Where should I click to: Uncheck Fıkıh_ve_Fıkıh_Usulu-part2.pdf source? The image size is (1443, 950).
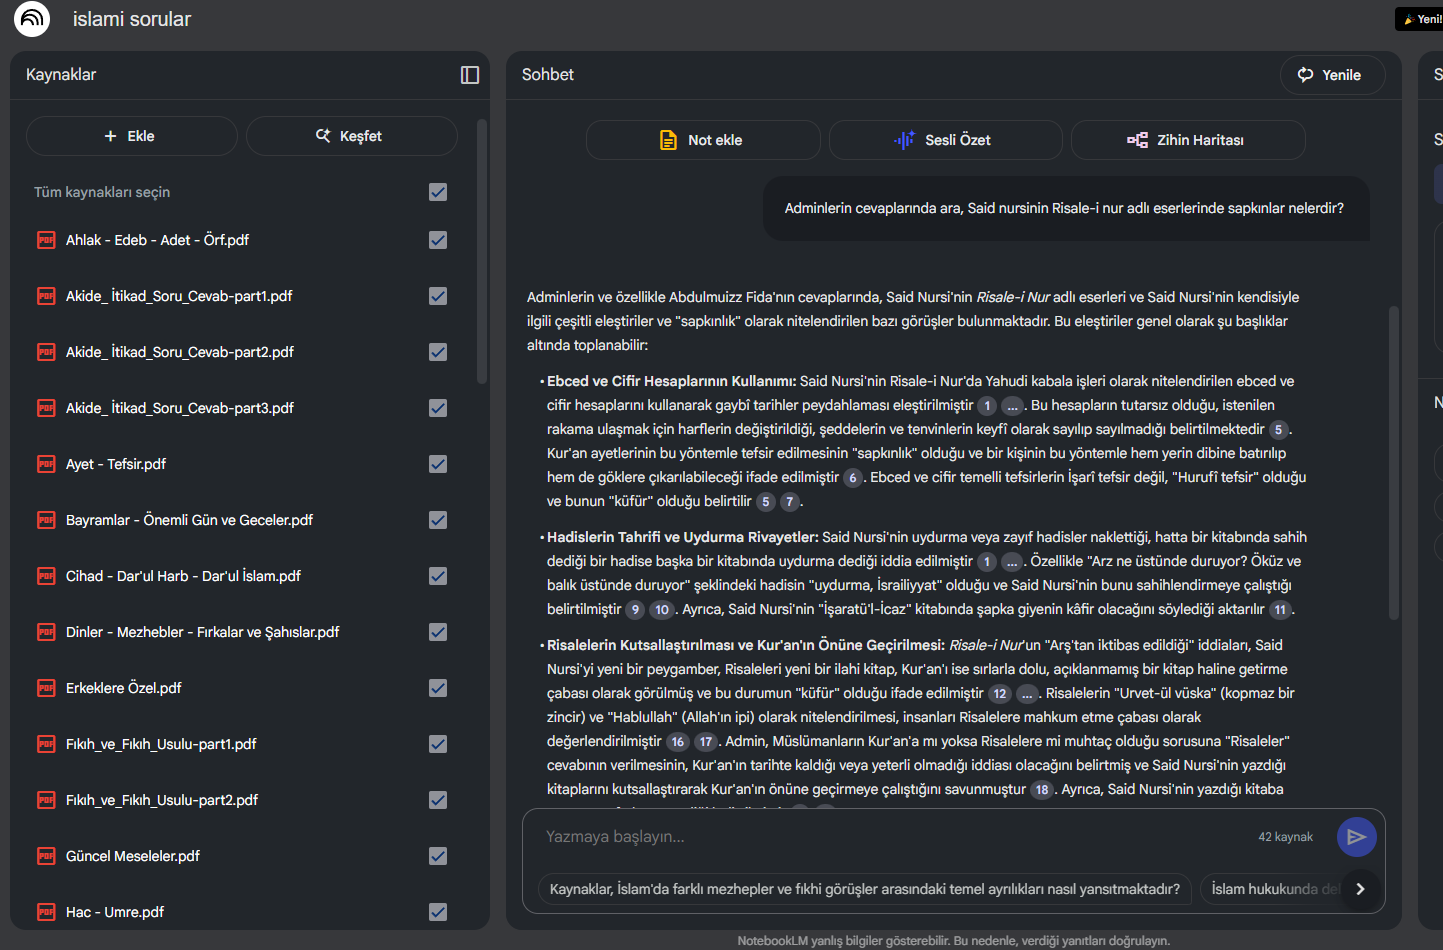click(x=438, y=800)
